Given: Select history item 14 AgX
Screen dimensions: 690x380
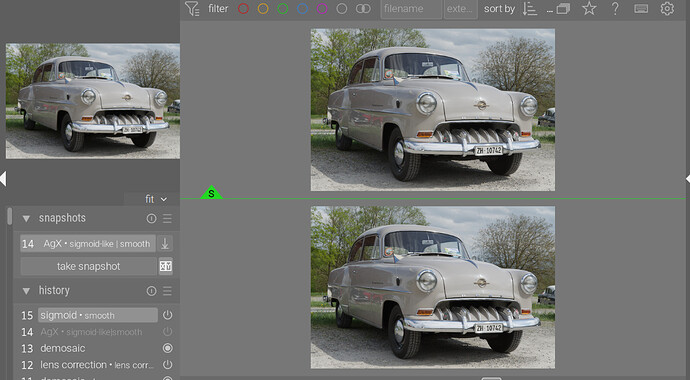Looking at the screenshot, I should (91, 332).
